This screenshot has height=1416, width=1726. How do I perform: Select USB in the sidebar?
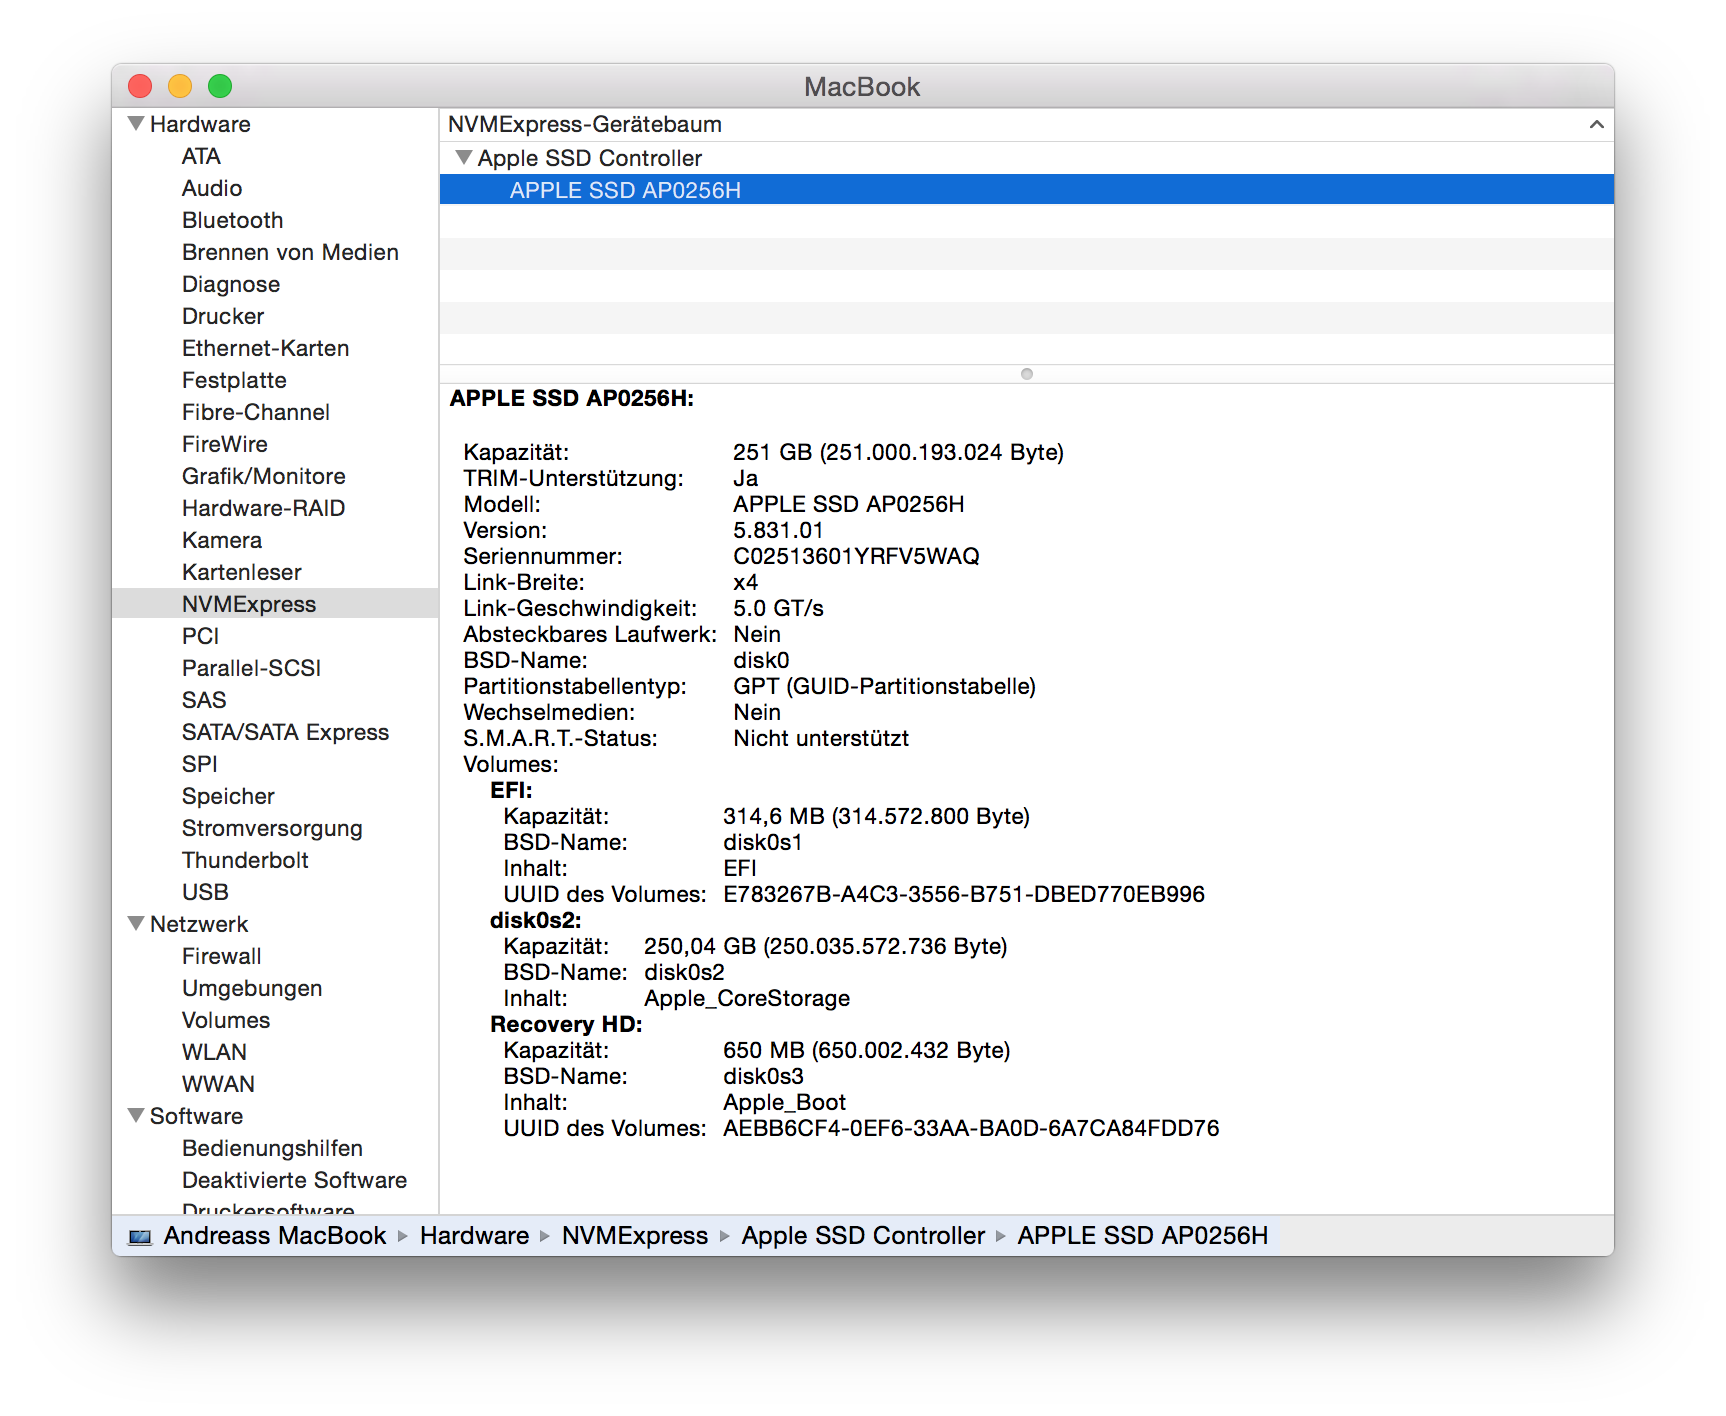point(205,892)
